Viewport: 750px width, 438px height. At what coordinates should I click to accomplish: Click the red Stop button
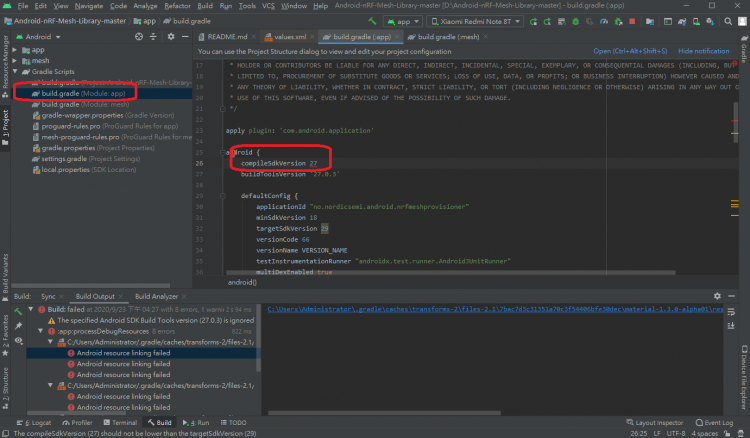(632, 22)
